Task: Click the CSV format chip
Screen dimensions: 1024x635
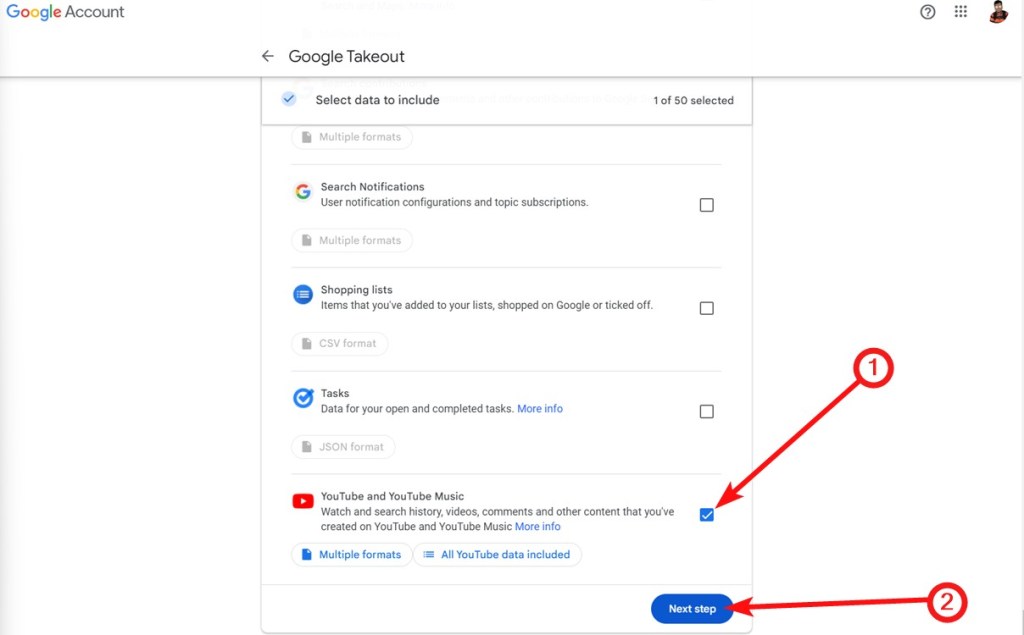Action: point(340,344)
